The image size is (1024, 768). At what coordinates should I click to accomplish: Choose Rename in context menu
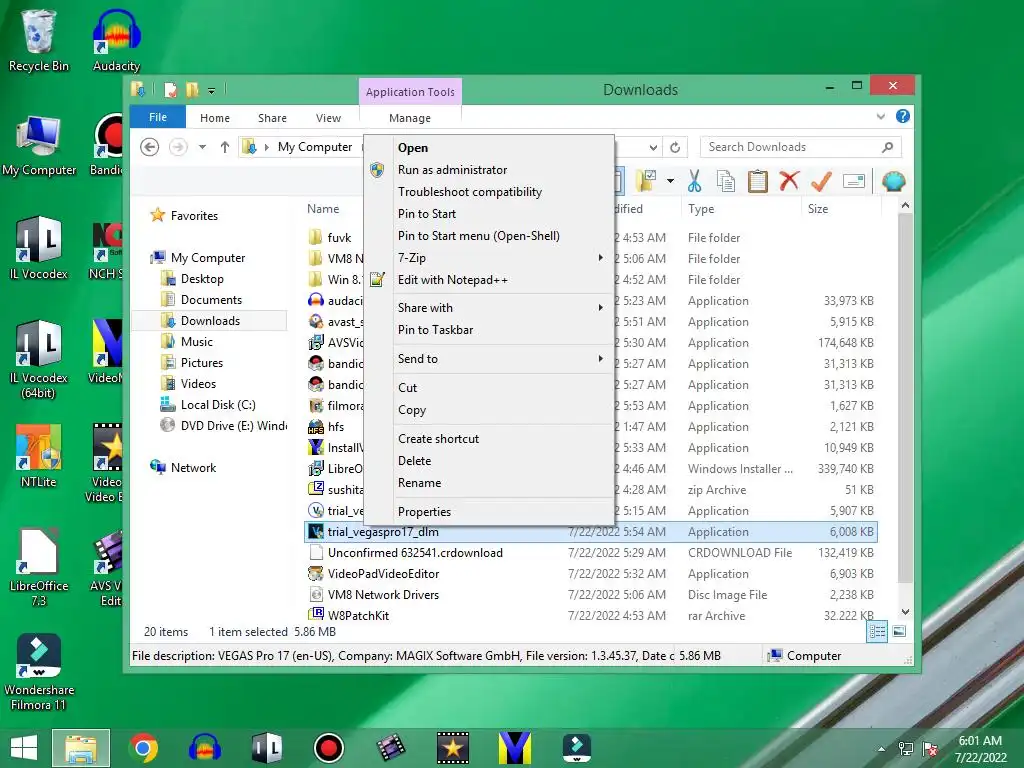(x=489, y=483)
